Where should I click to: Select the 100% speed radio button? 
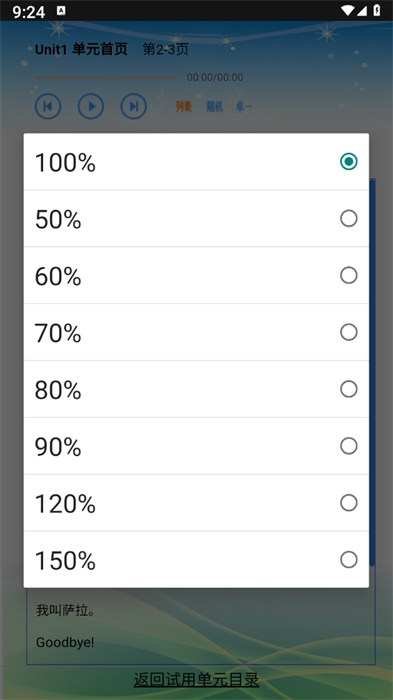348,161
